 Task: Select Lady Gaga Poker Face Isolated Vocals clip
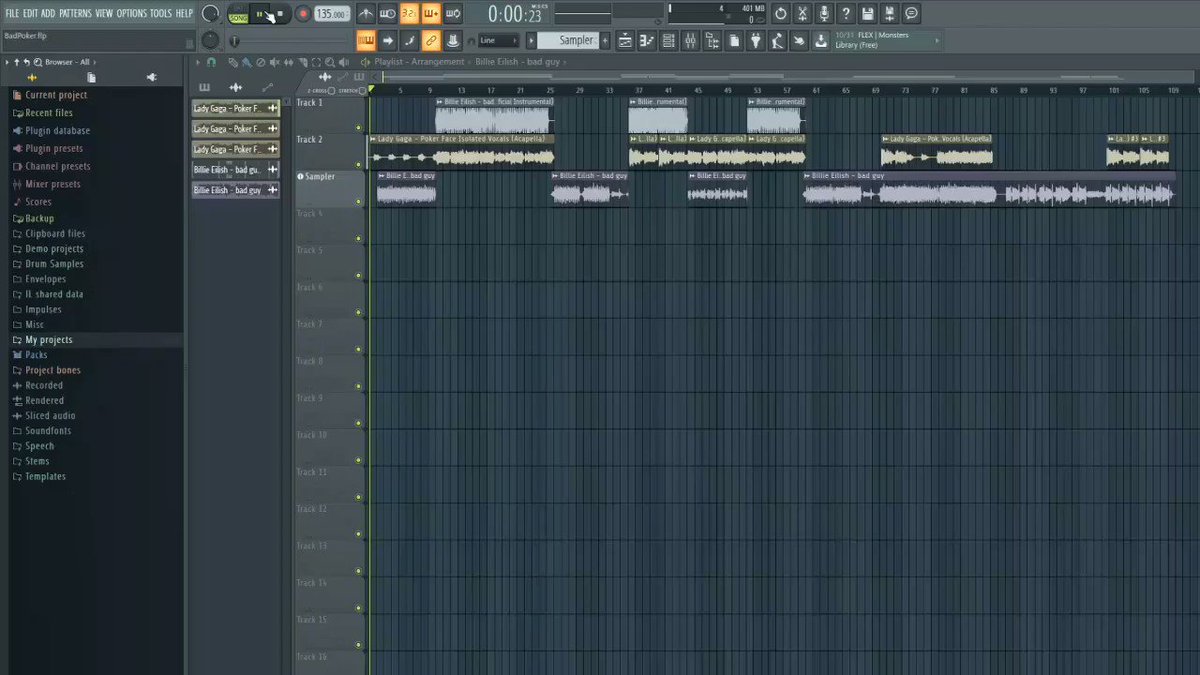(x=461, y=151)
